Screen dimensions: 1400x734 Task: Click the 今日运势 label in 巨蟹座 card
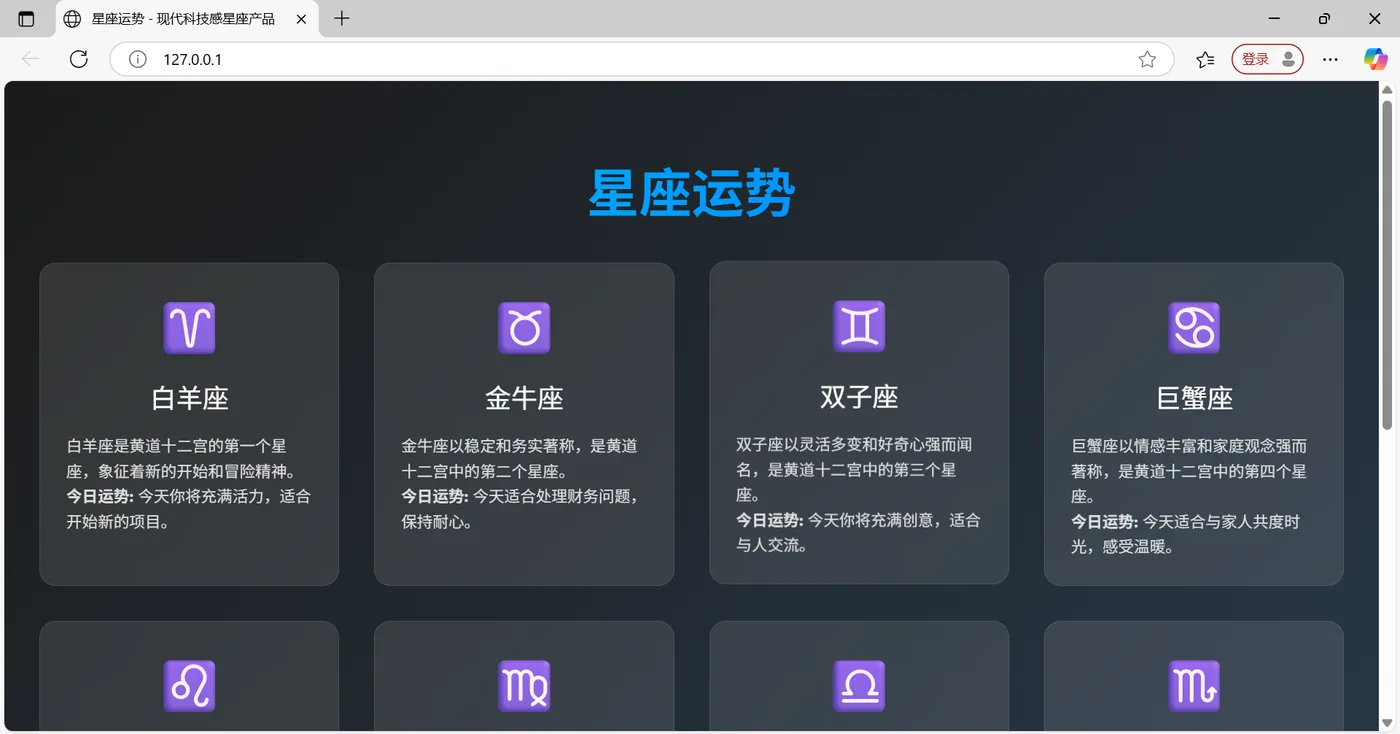pyautogui.click(x=1105, y=522)
